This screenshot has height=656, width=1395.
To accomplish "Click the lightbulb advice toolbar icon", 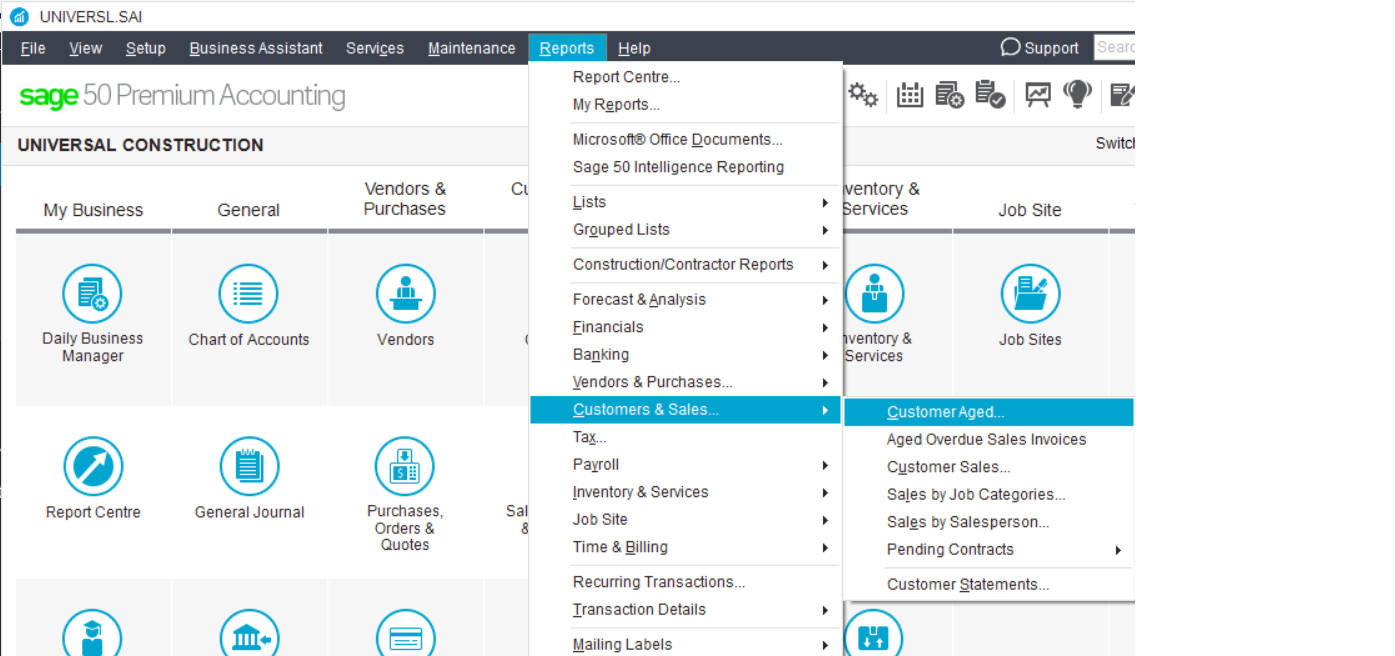I will pos(1077,95).
